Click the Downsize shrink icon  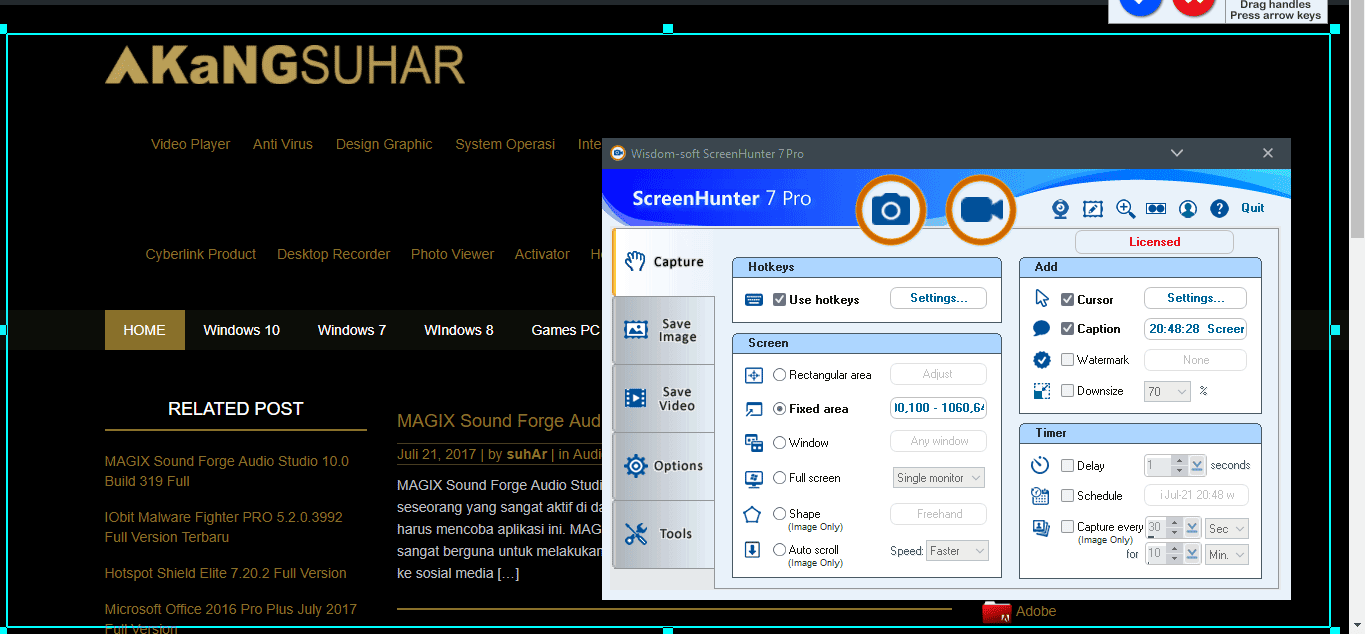coord(1041,391)
